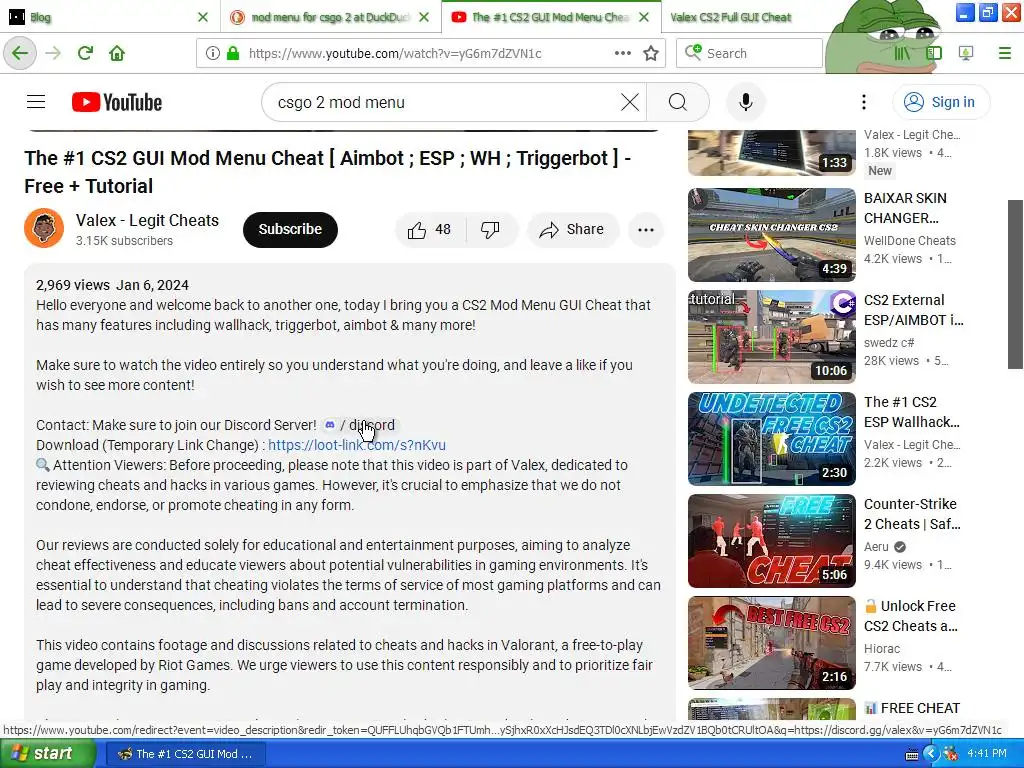The width and height of the screenshot is (1024, 768).
Task: Click the swedz c# channel name
Action: click(889, 342)
